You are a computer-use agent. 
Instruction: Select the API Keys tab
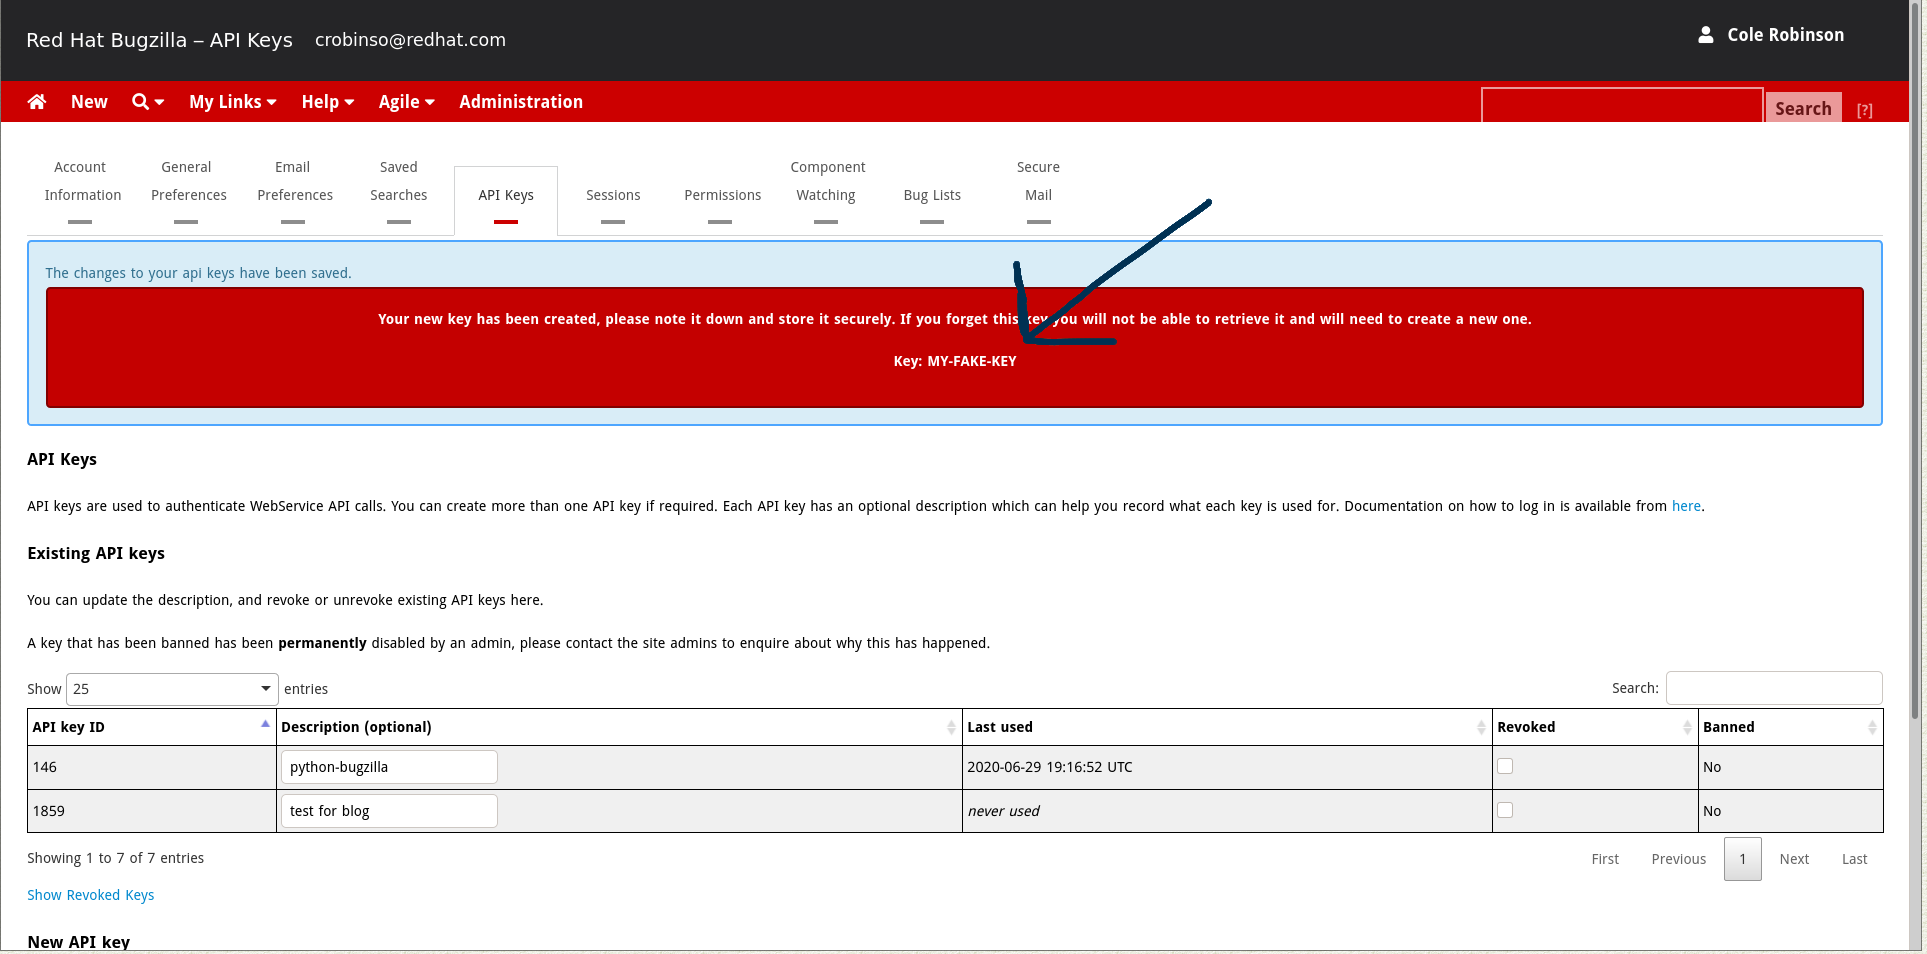(506, 199)
